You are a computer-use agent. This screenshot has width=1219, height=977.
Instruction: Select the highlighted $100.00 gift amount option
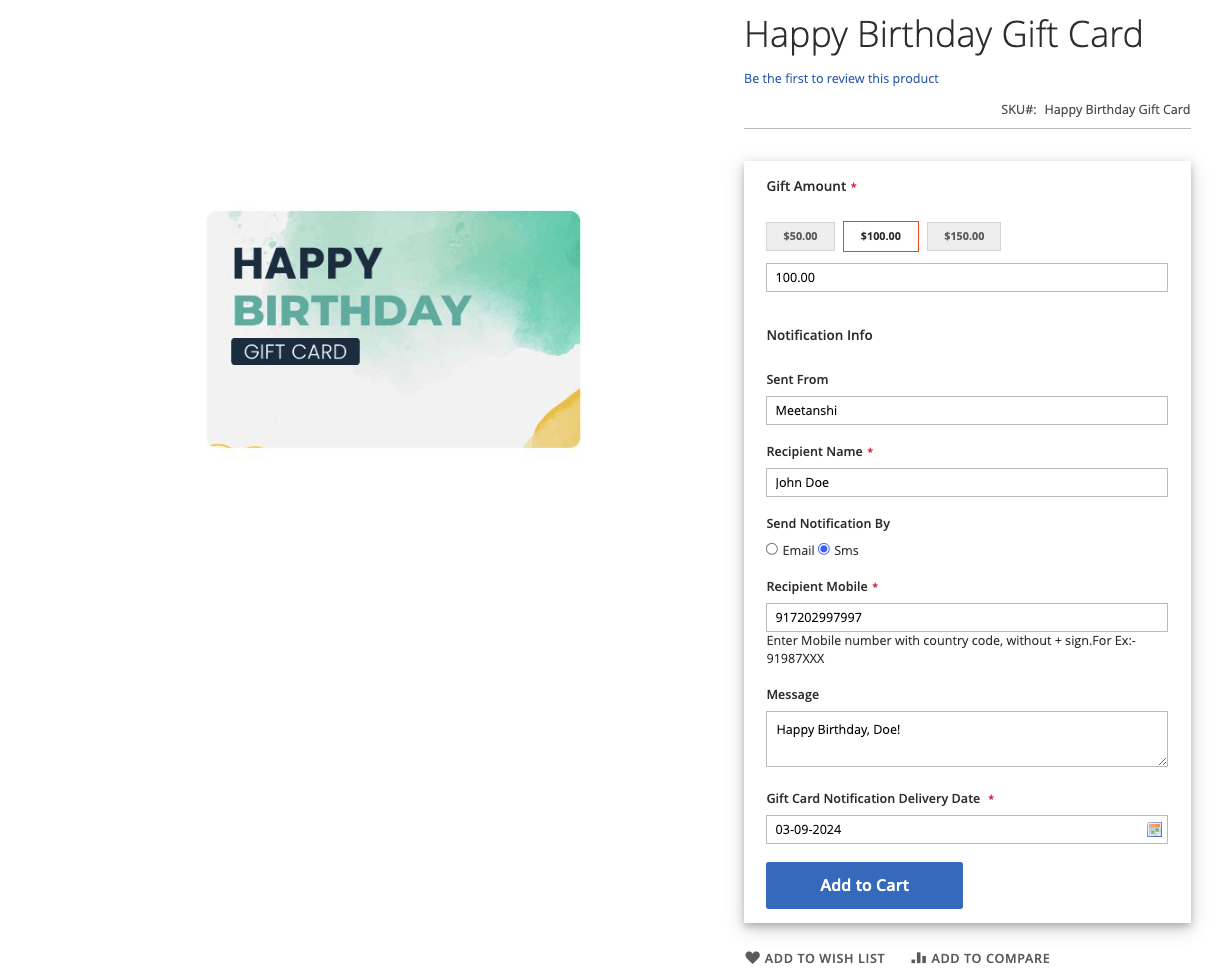point(880,236)
